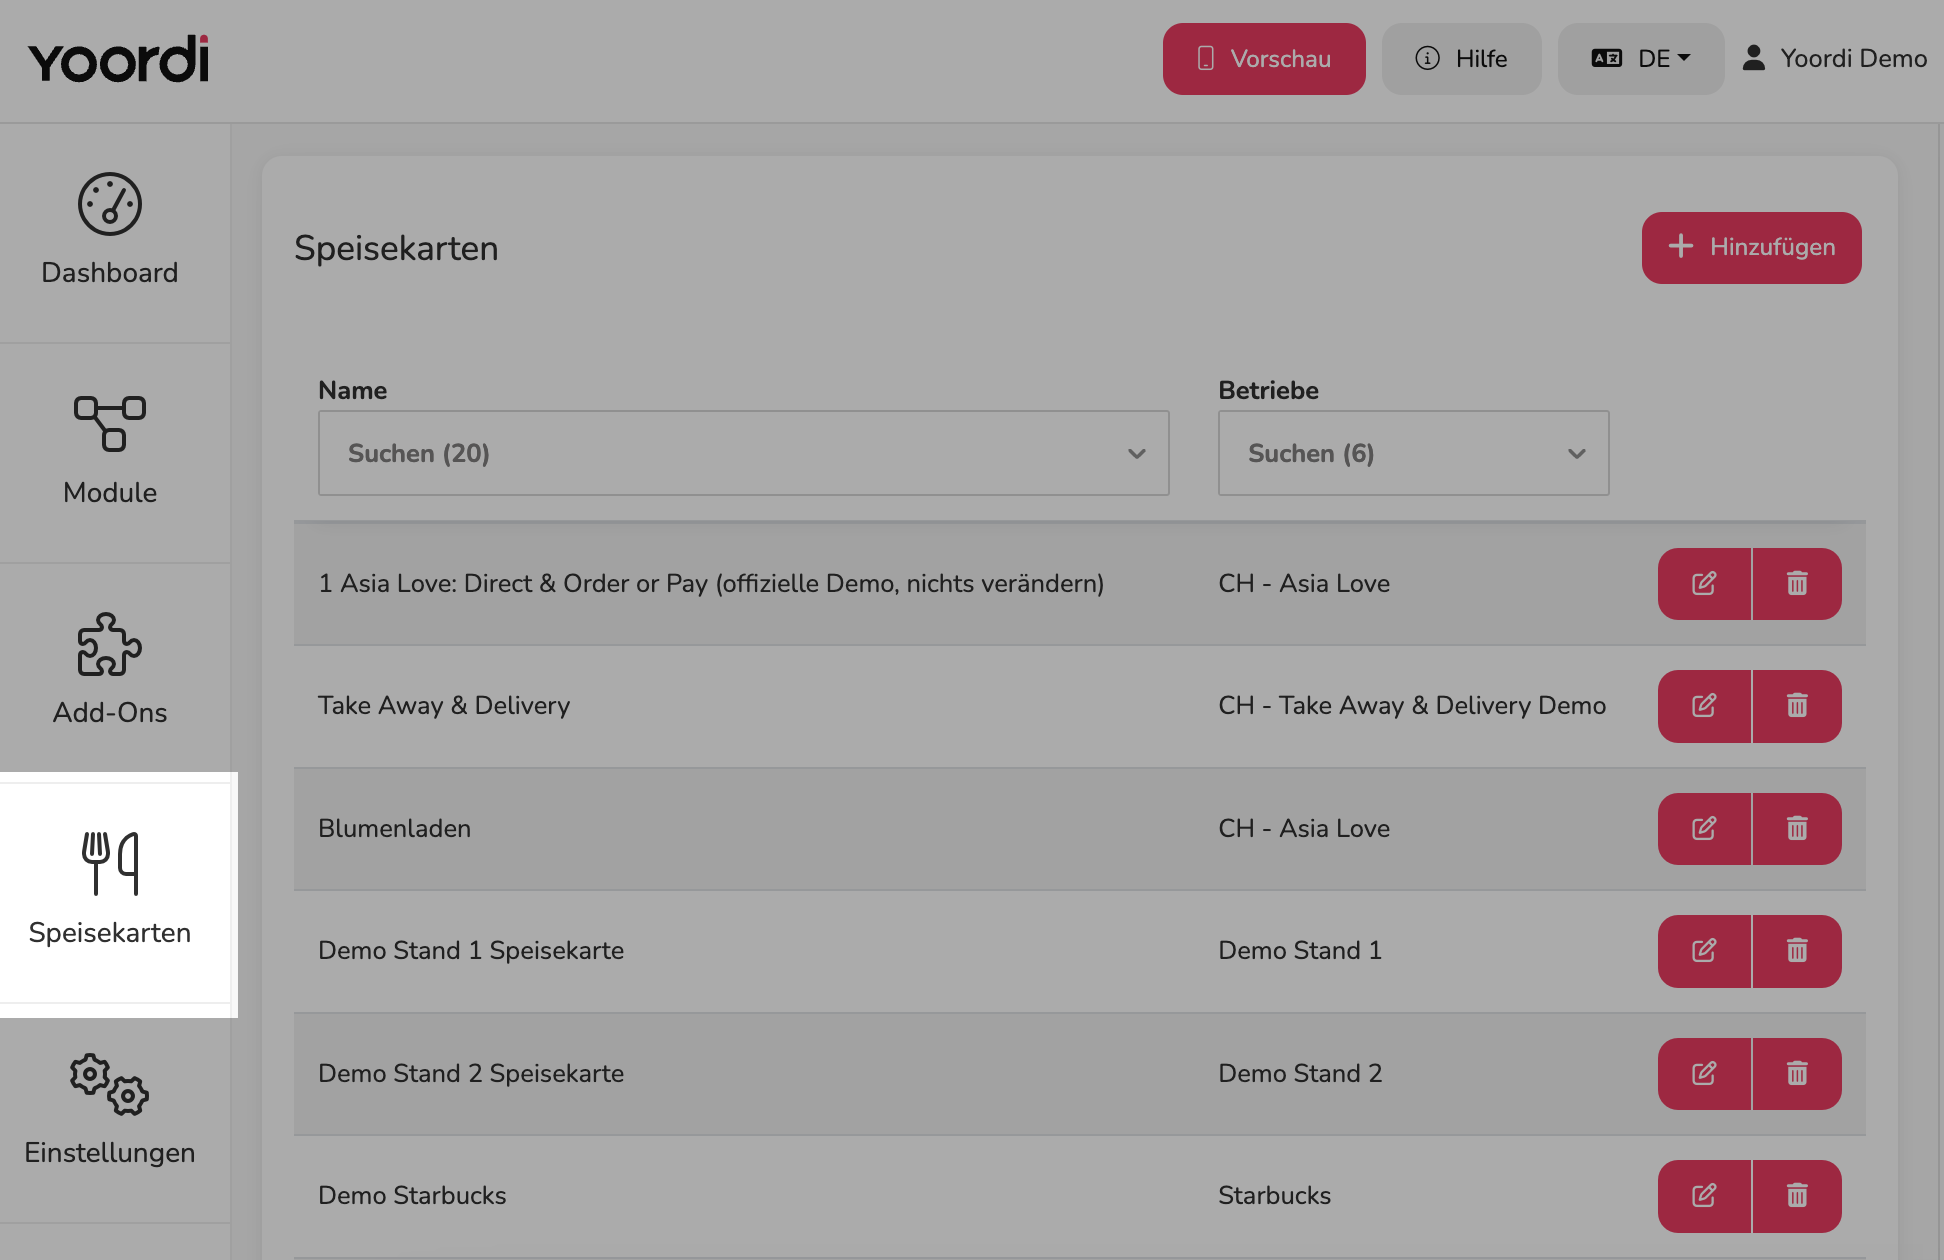Open the DE language selector

[x=1641, y=59]
